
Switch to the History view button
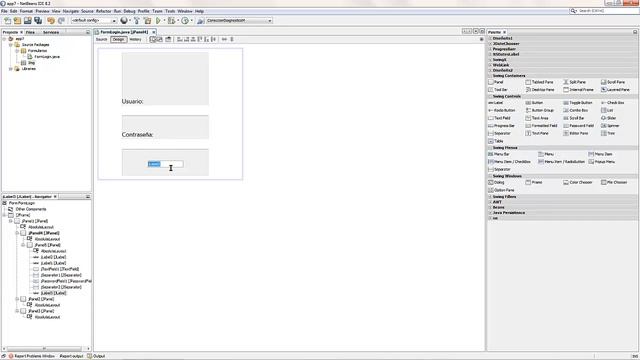coord(135,39)
